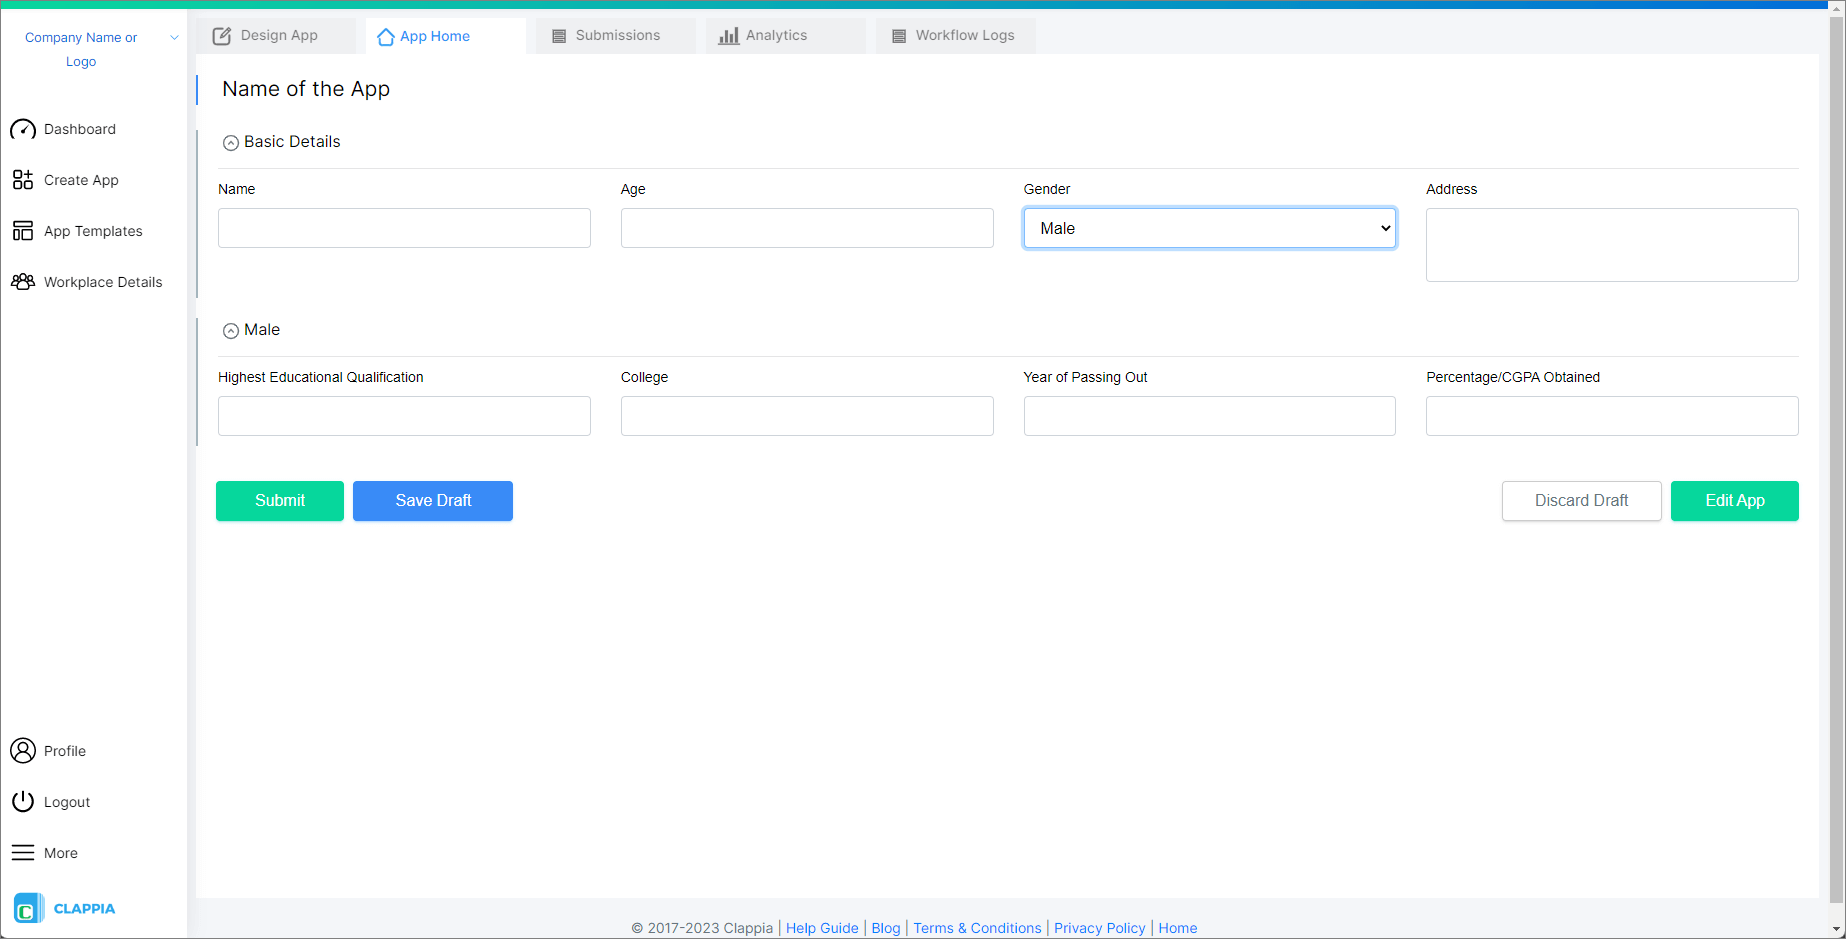
Task: Open the More hamburger menu
Action: coord(23,852)
